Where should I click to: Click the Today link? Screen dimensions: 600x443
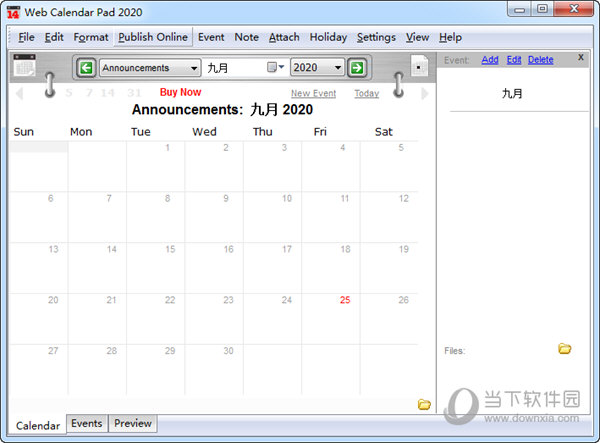[x=367, y=93]
